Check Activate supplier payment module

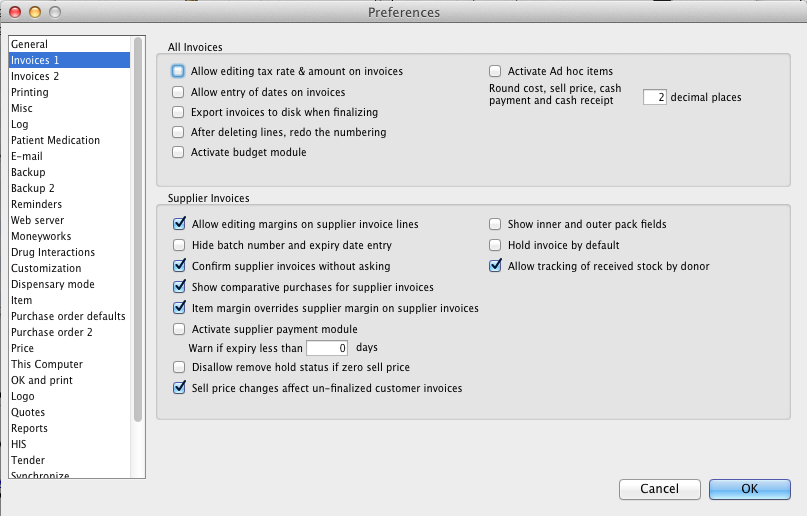pos(179,329)
